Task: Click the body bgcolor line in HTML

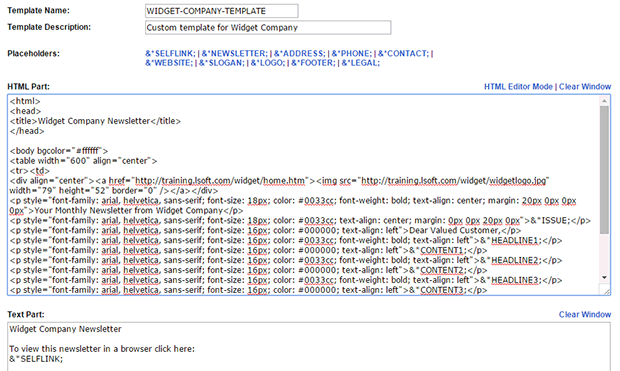Action: (x=59, y=151)
